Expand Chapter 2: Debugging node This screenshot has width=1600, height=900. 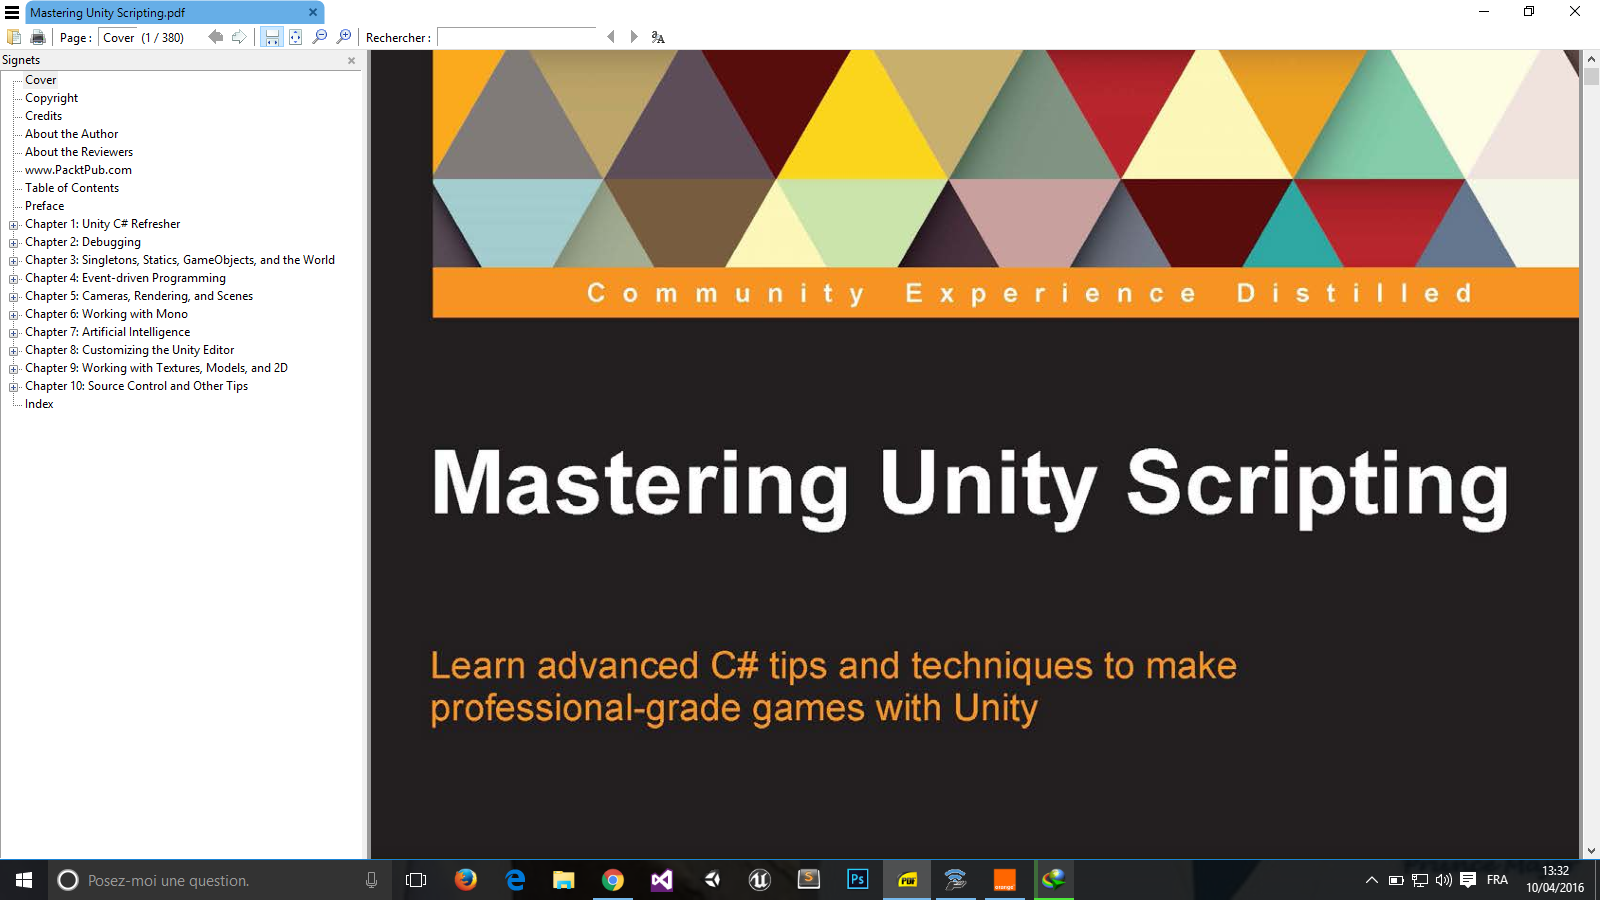pyautogui.click(x=14, y=243)
